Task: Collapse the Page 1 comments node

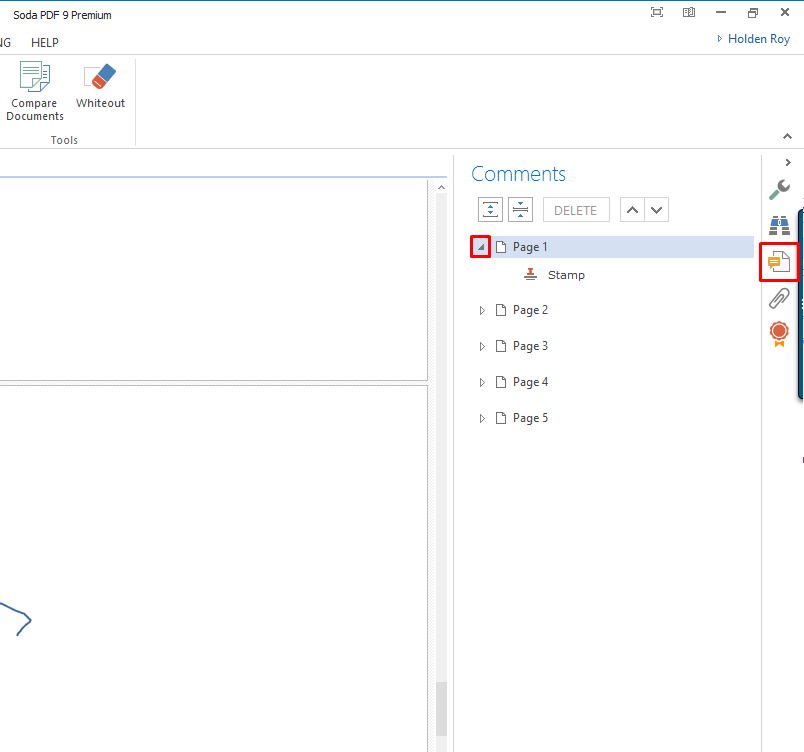Action: click(480, 247)
